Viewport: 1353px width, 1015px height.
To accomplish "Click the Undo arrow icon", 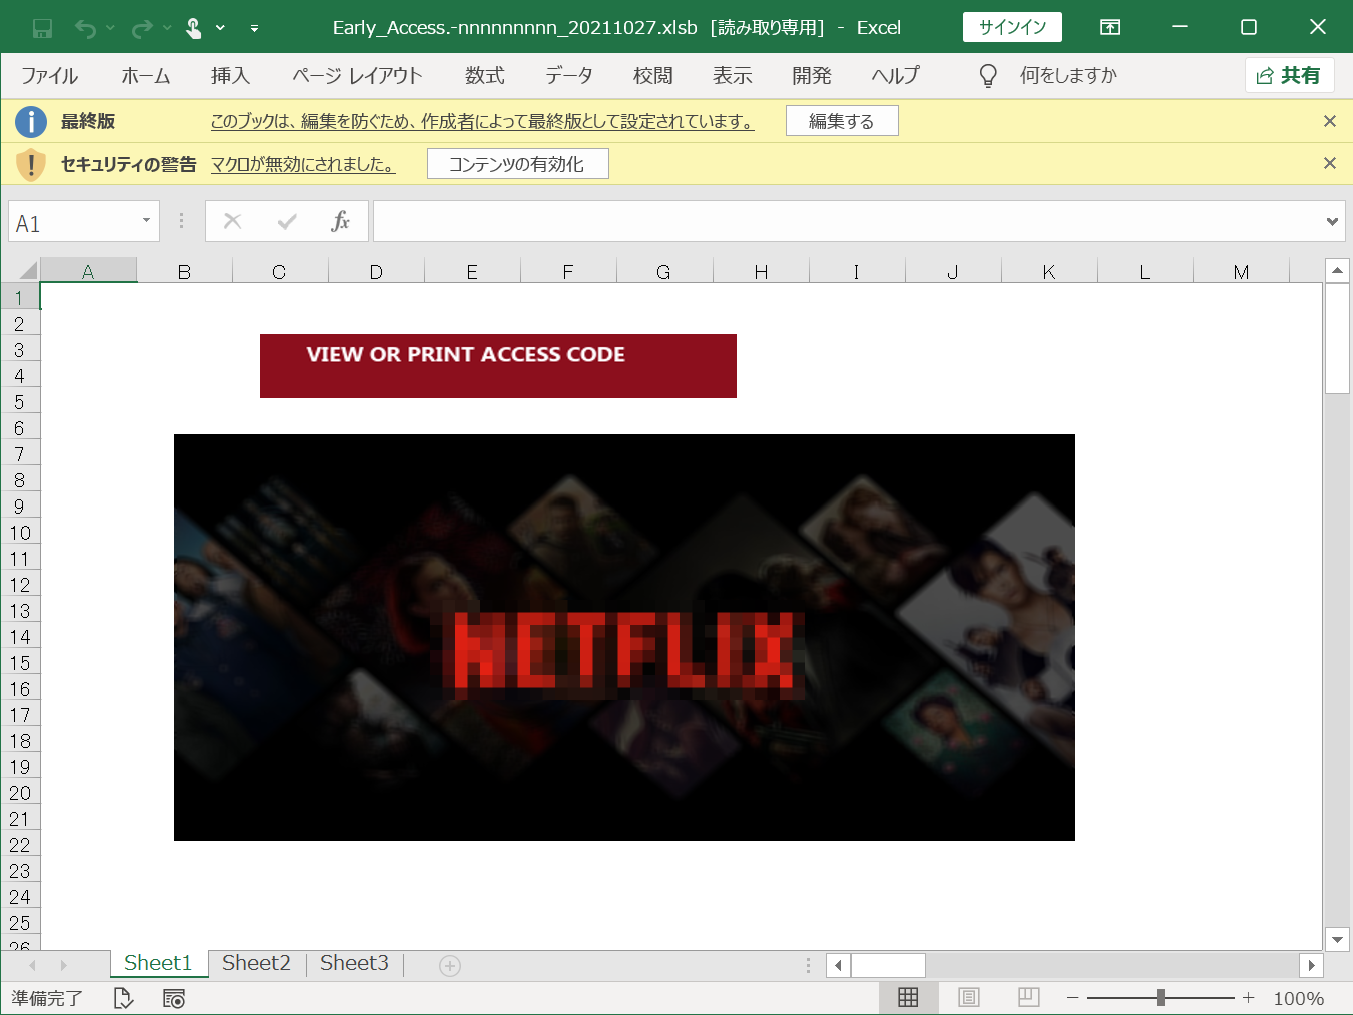I will (x=85, y=28).
